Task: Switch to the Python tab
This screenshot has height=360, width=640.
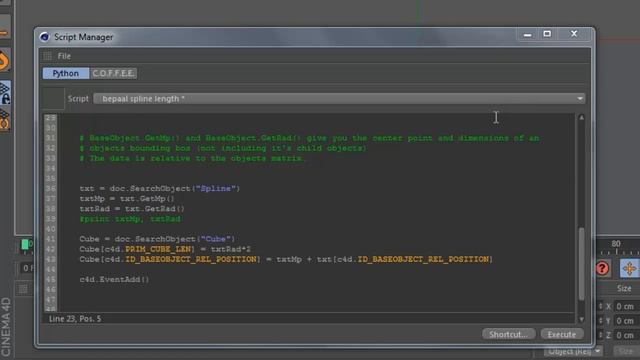Action: pos(66,73)
